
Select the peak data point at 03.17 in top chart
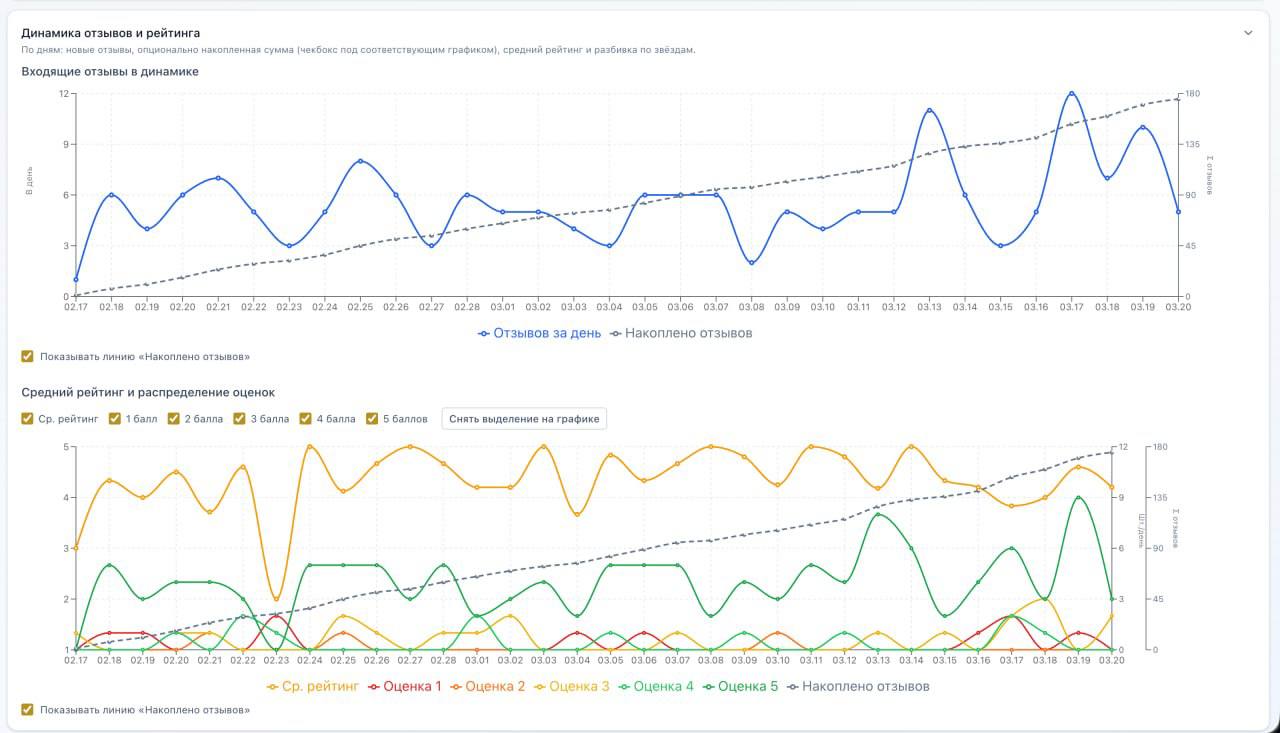(1071, 93)
